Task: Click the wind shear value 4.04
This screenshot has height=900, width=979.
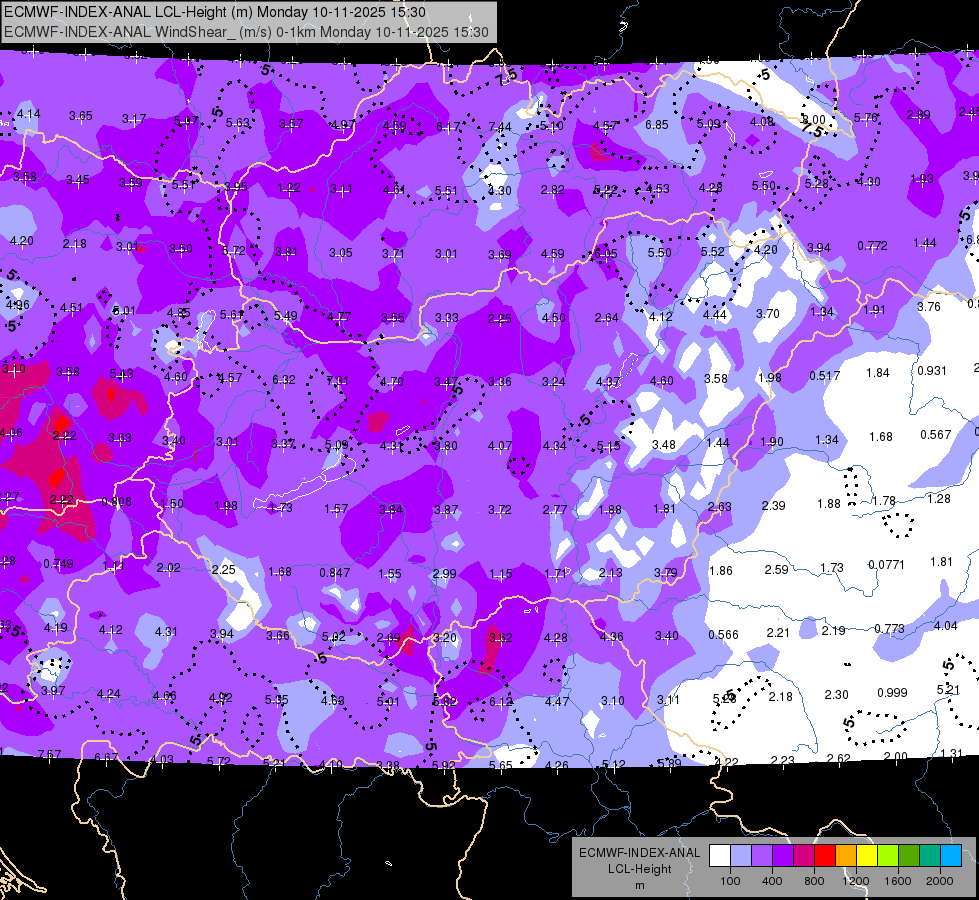Action: click(945, 626)
